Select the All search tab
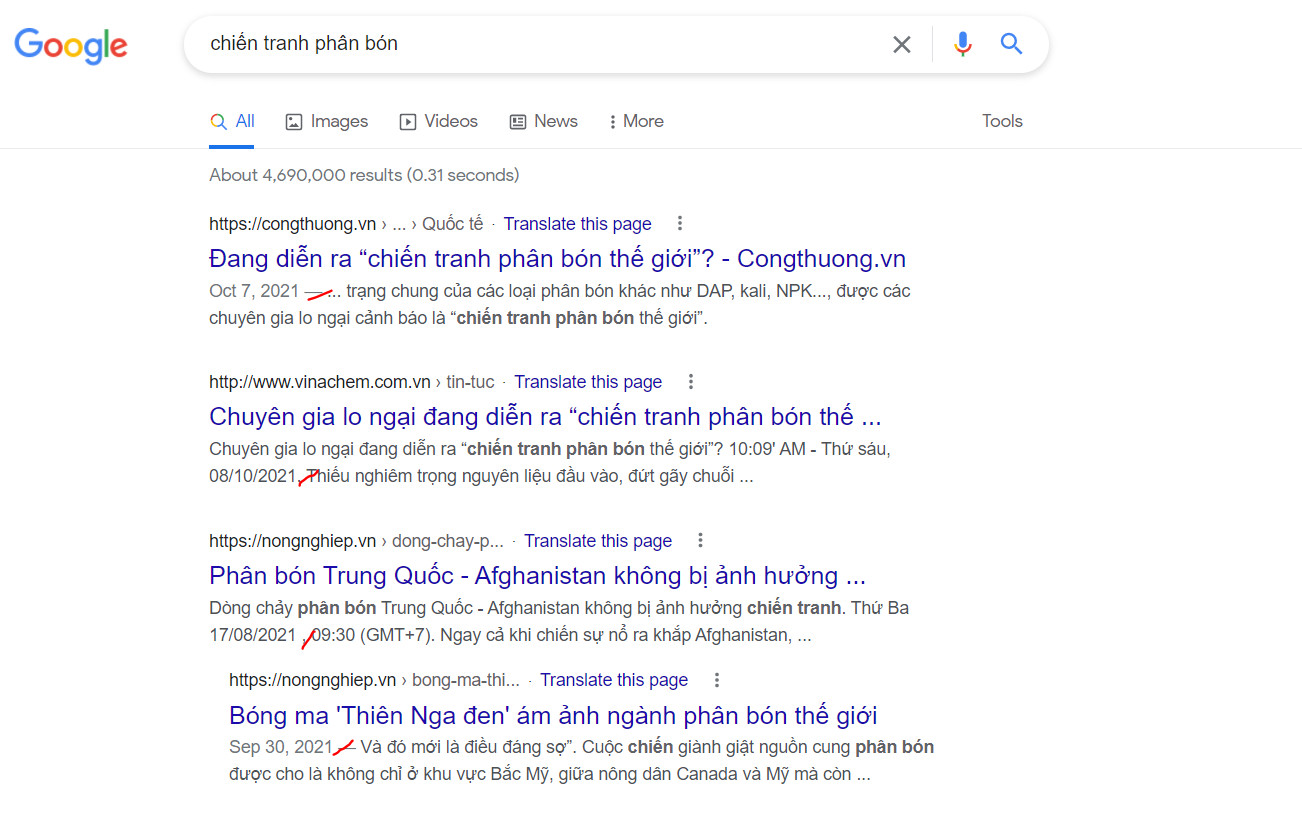 [232, 121]
